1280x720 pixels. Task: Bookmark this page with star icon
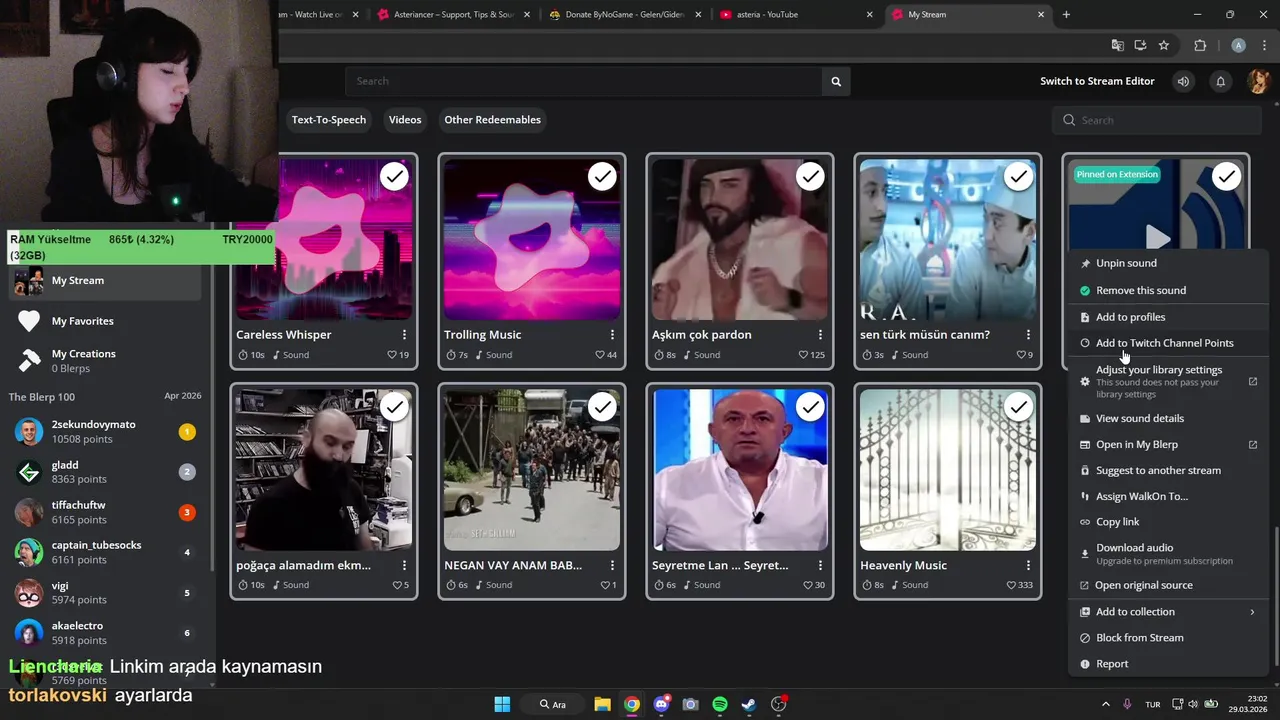tap(1164, 45)
